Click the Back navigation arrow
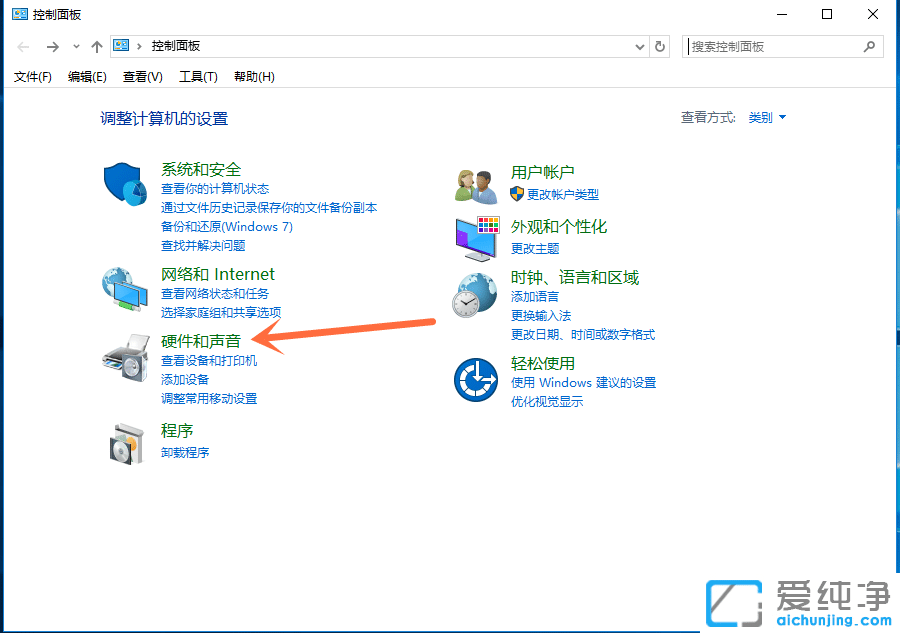The width and height of the screenshot is (900, 633). pyautogui.click(x=23, y=46)
